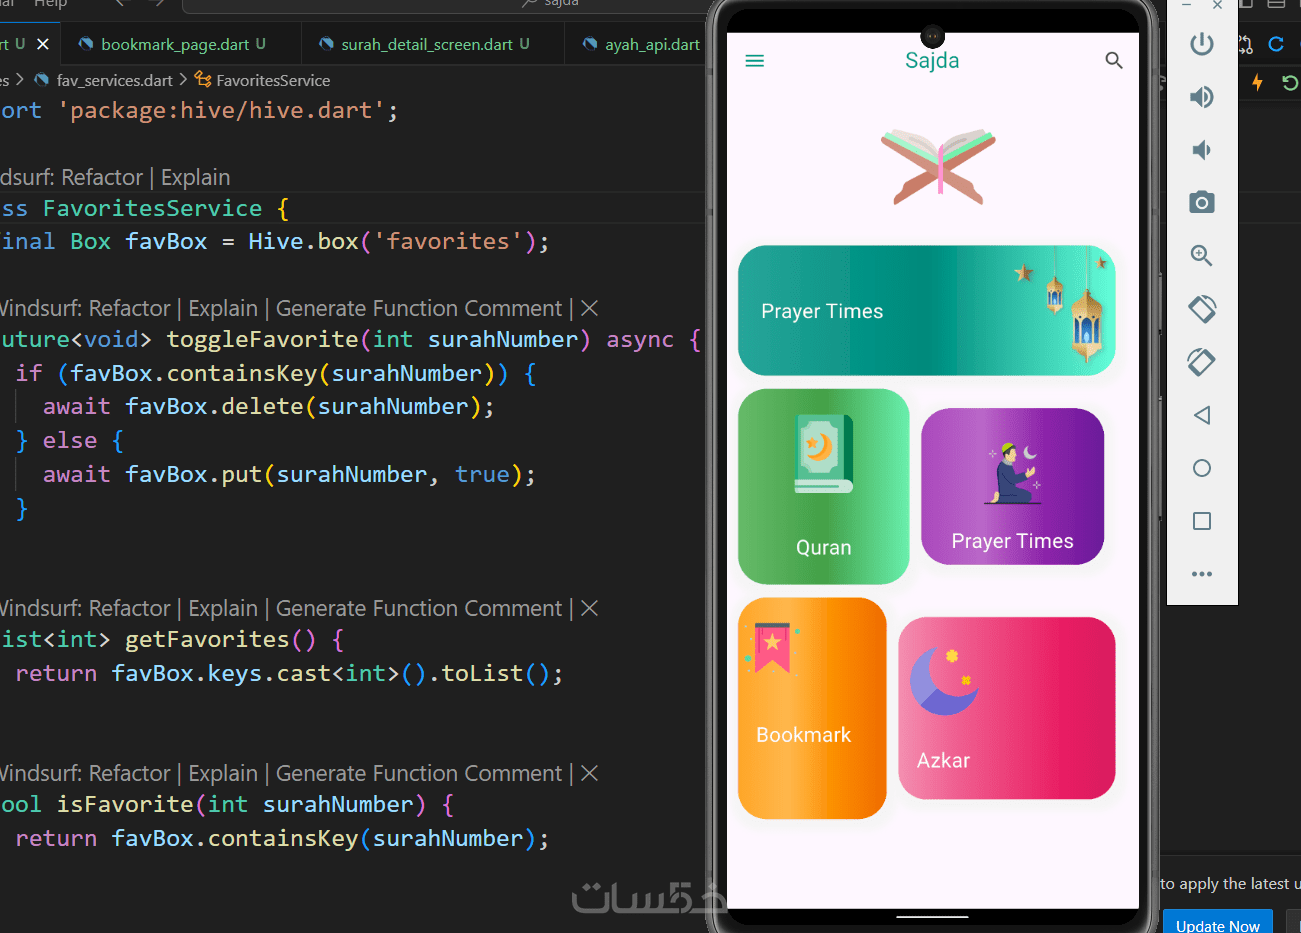This screenshot has width=1301, height=933.
Task: Click the green hot restart icon
Action: click(x=1291, y=82)
